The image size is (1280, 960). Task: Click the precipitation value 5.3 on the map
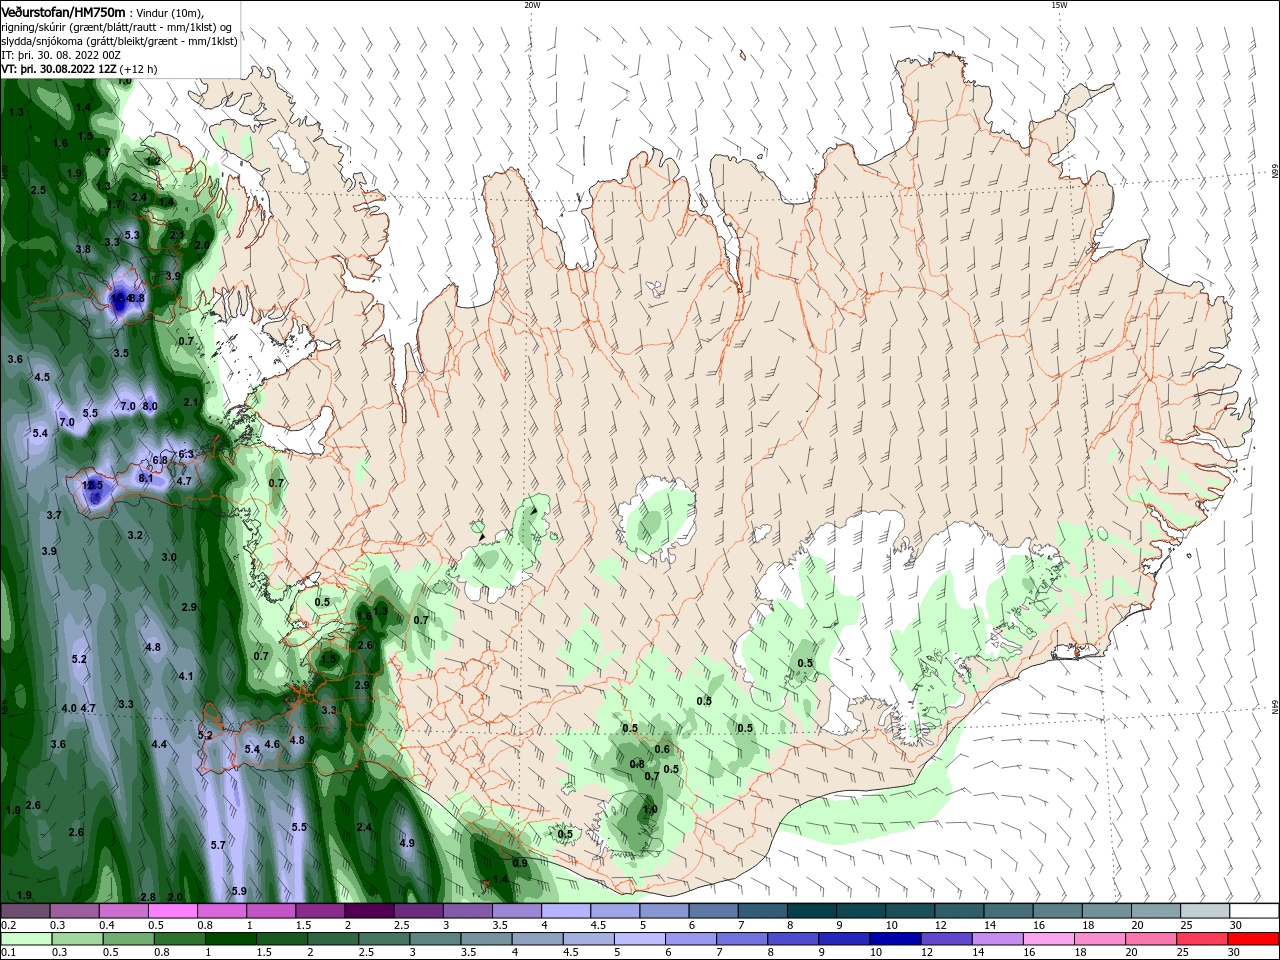coord(132,235)
